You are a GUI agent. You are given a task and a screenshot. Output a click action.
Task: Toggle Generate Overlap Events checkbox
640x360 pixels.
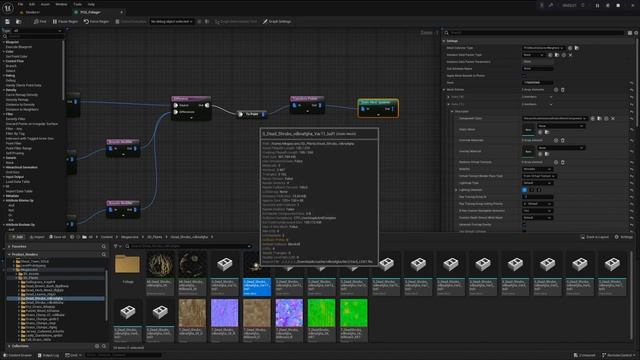tap(524, 224)
